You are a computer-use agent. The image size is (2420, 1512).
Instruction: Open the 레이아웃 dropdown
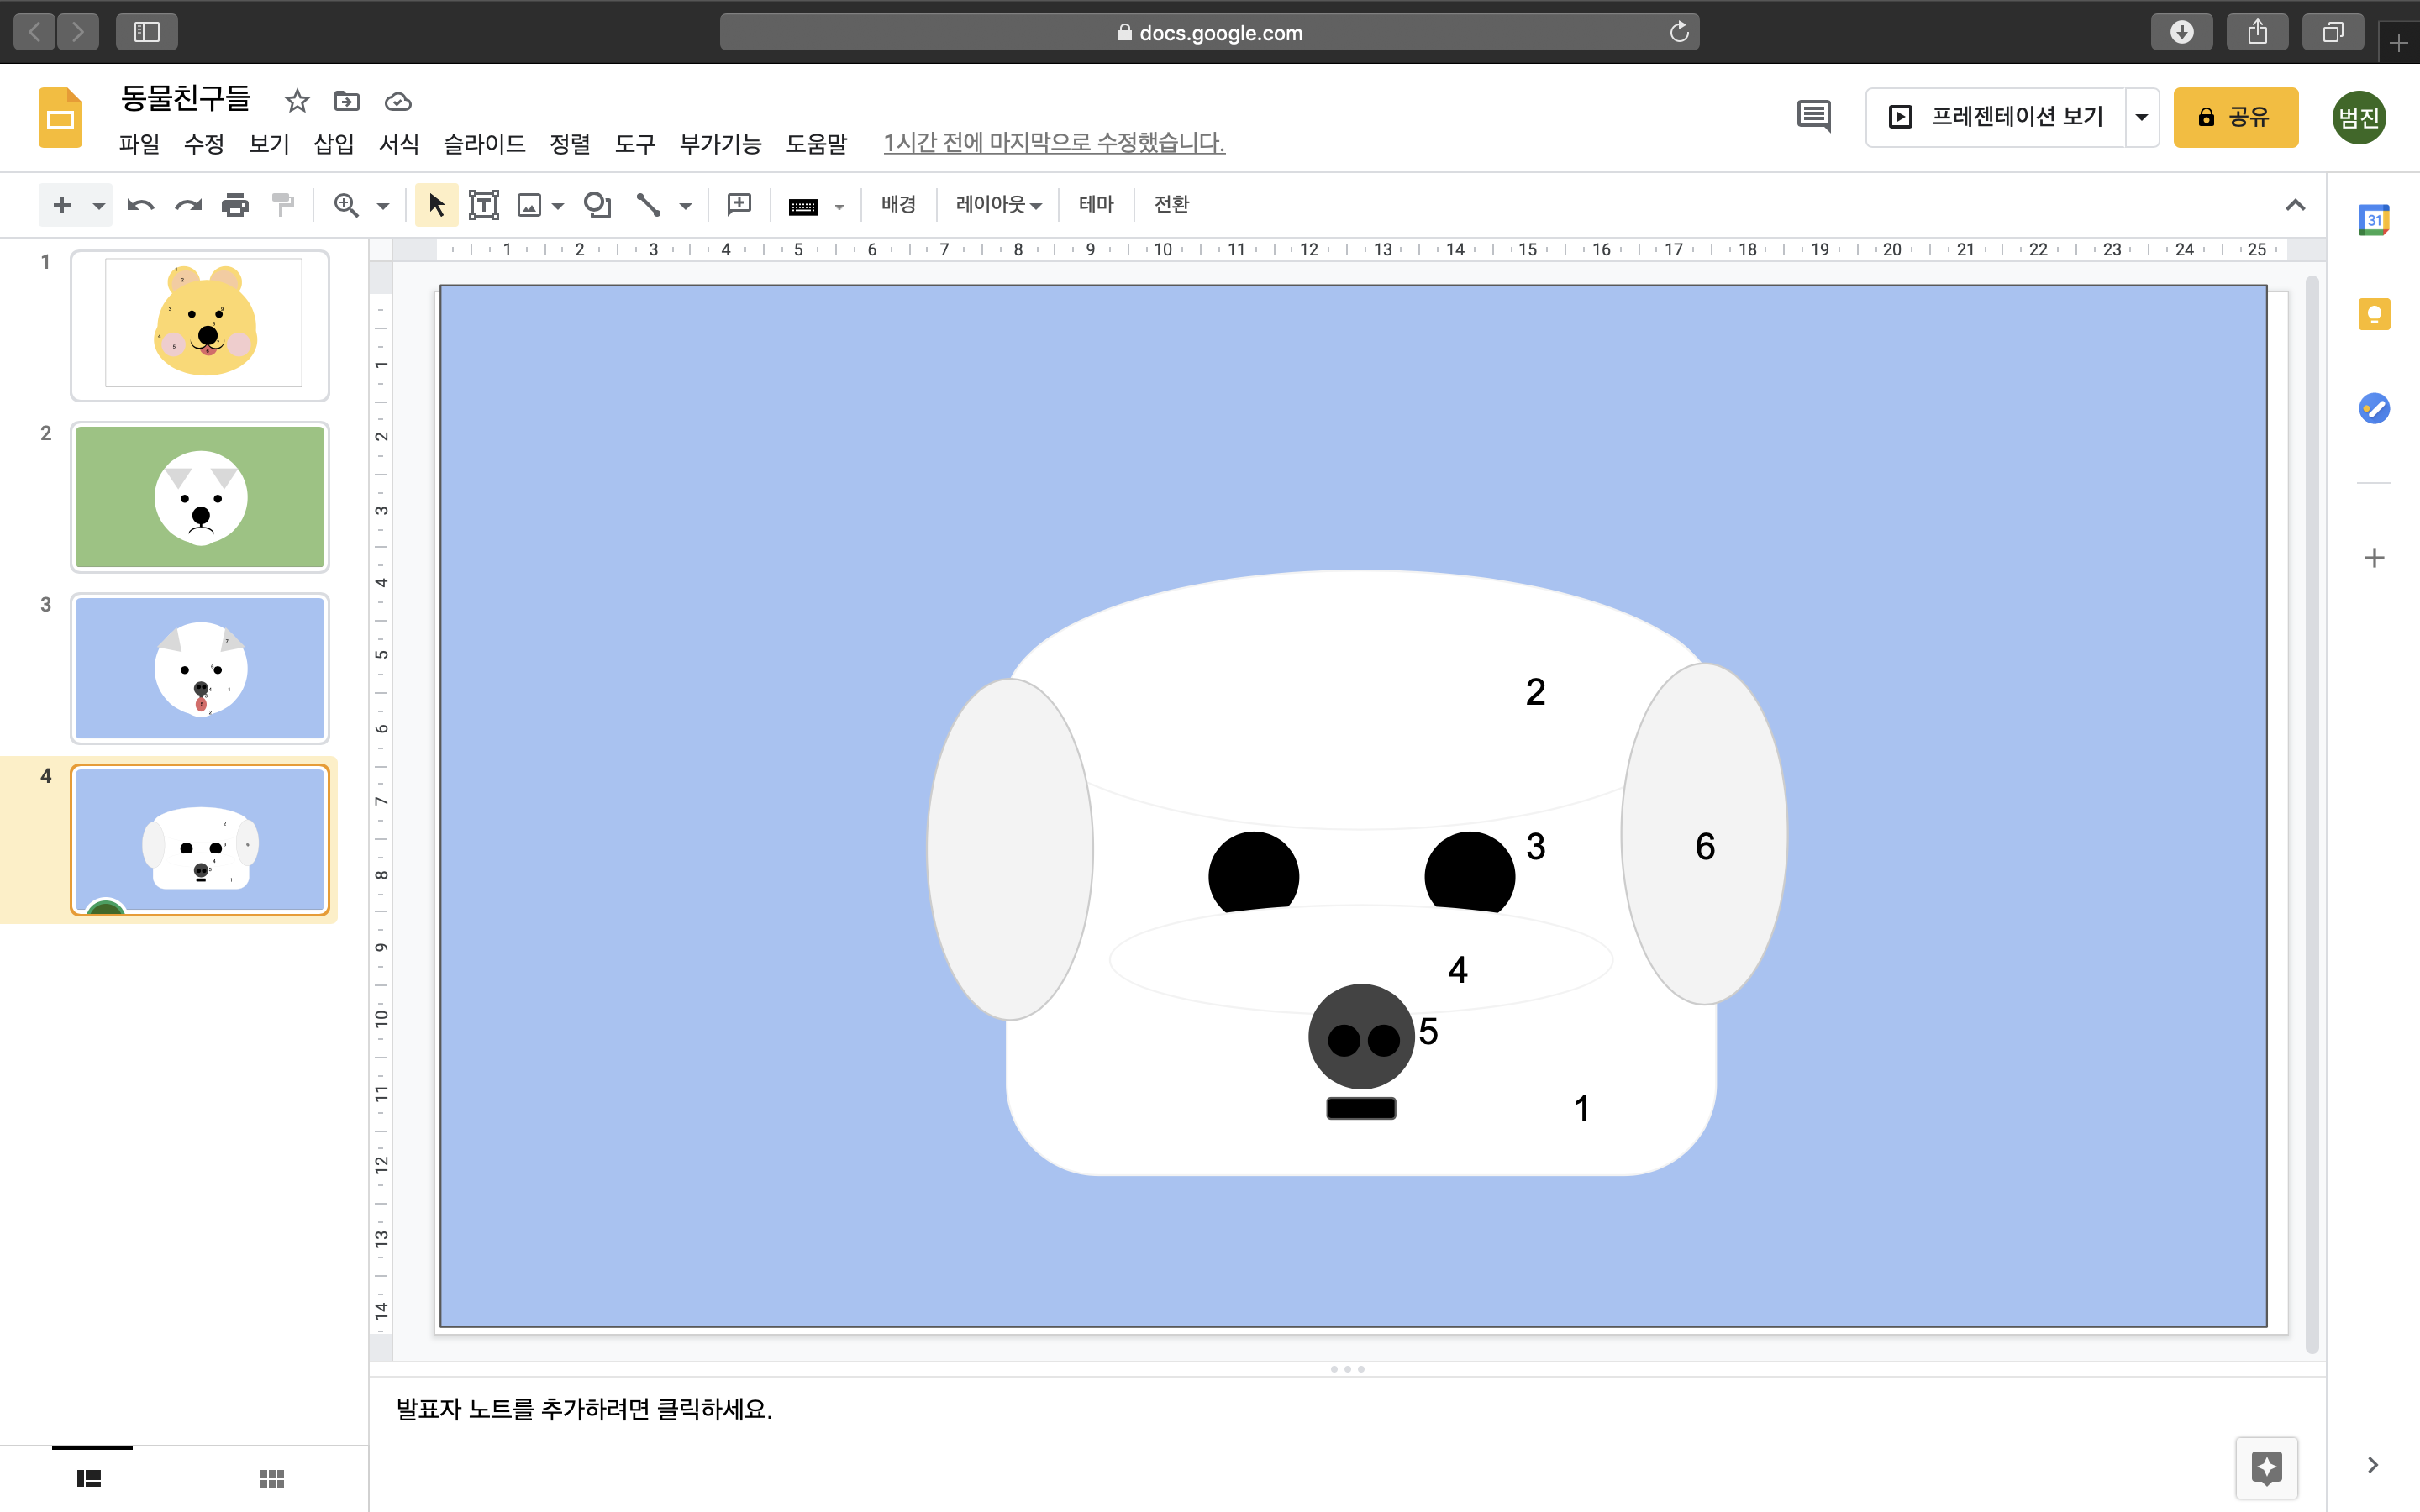coord(998,205)
